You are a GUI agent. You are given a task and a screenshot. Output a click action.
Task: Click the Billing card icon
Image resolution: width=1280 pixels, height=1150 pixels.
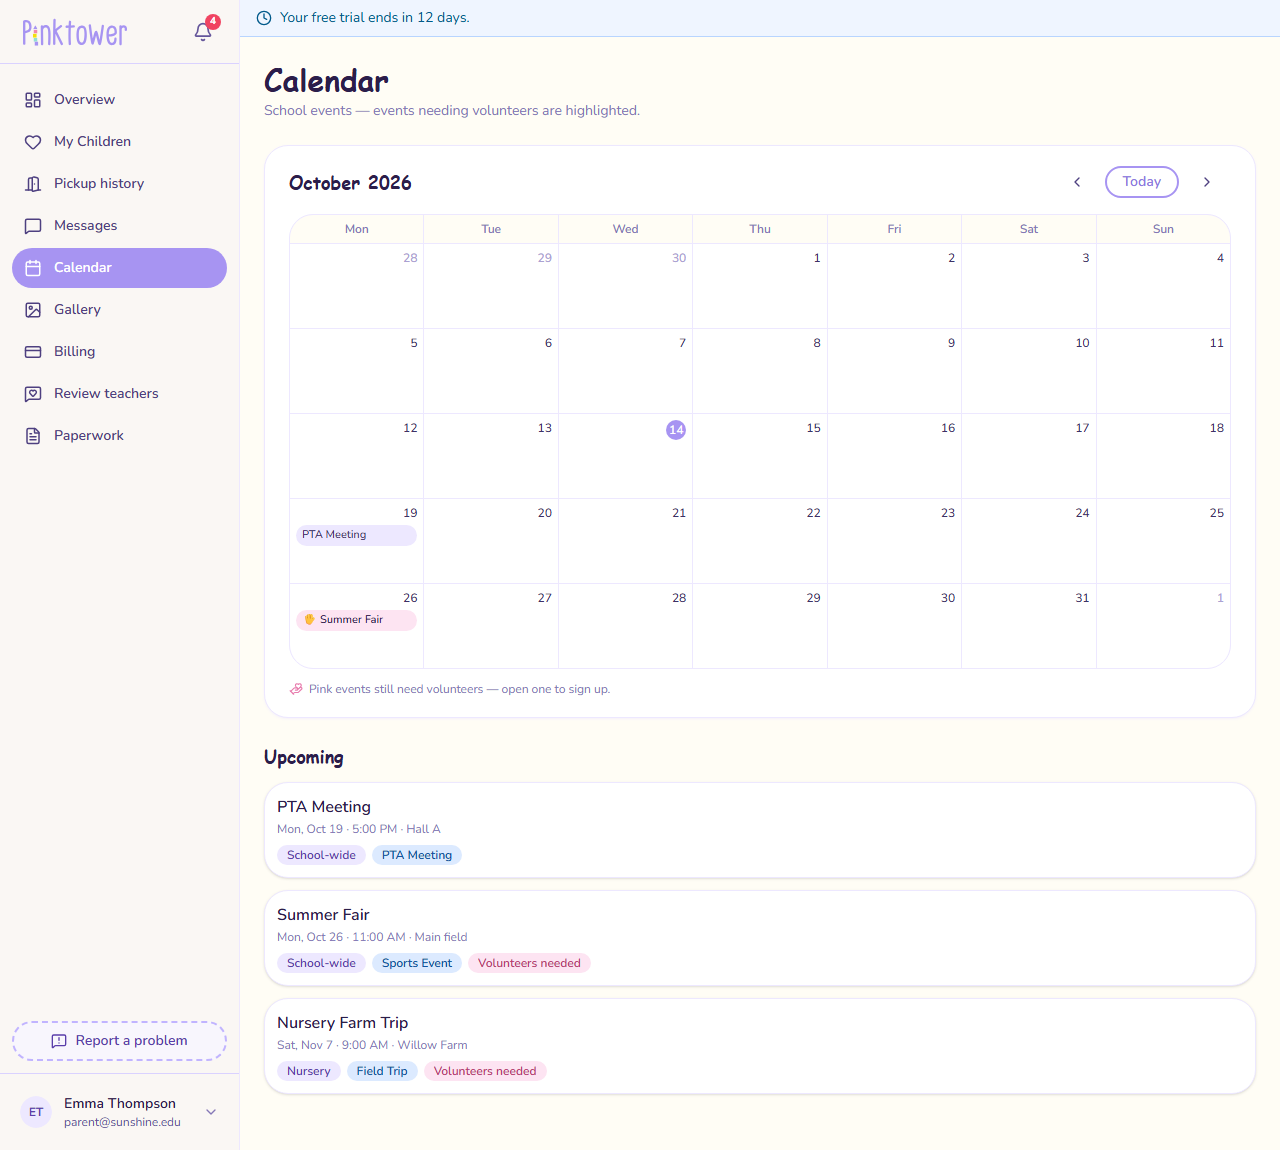click(x=33, y=352)
